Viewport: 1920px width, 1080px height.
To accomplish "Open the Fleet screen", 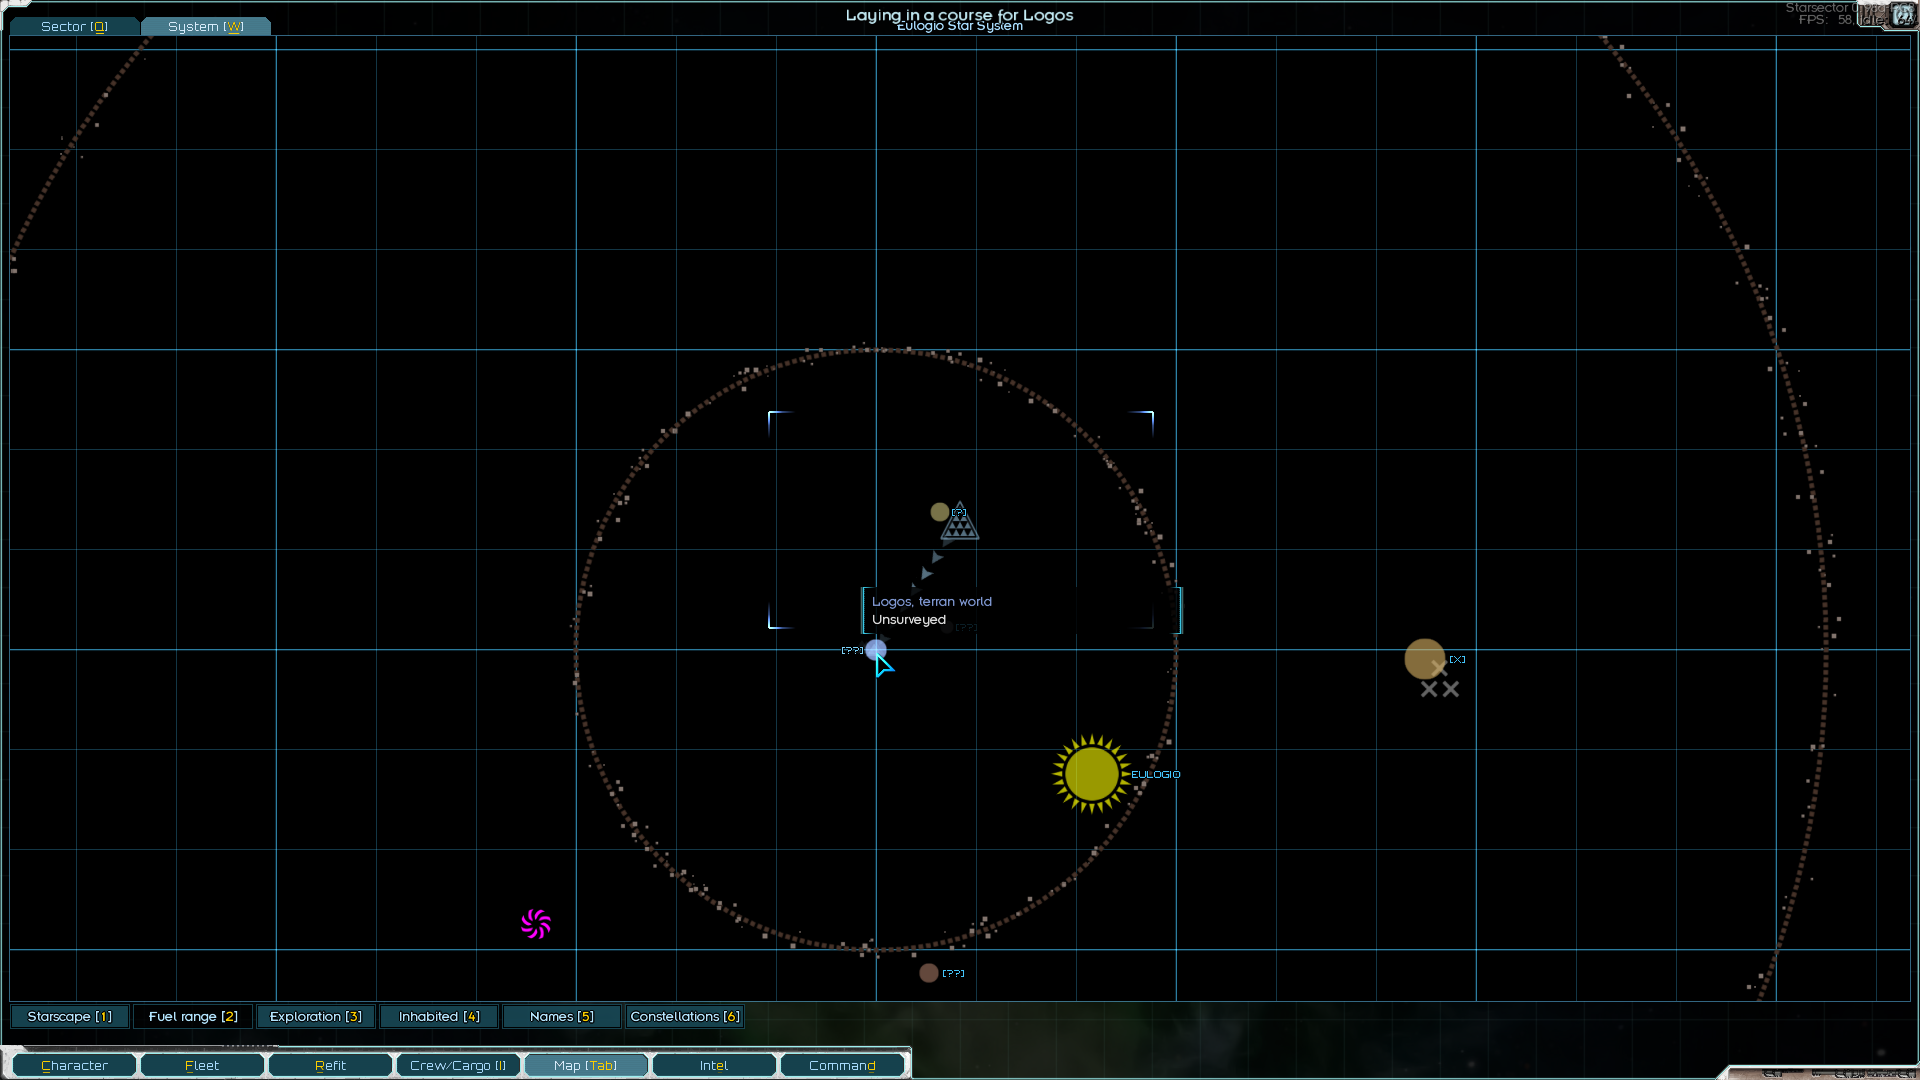I will tap(202, 1065).
